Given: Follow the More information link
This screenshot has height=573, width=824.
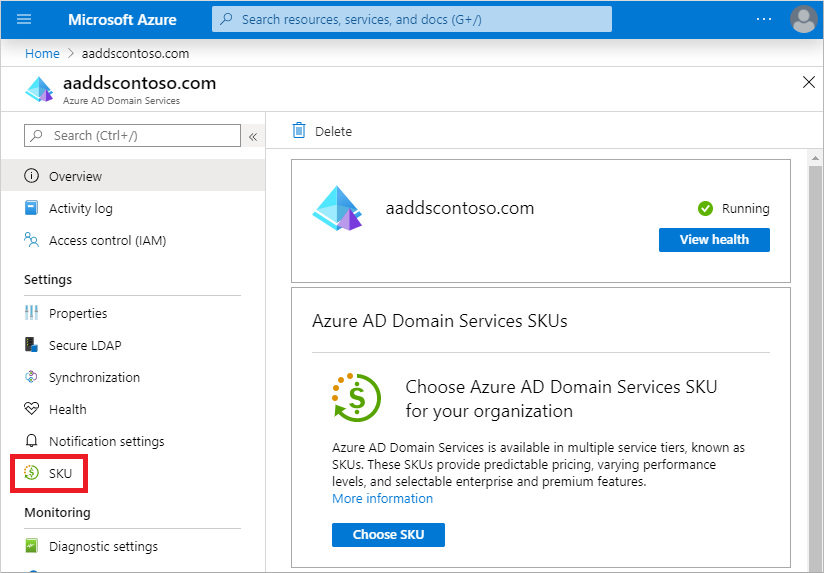Looking at the screenshot, I should pyautogui.click(x=382, y=498).
